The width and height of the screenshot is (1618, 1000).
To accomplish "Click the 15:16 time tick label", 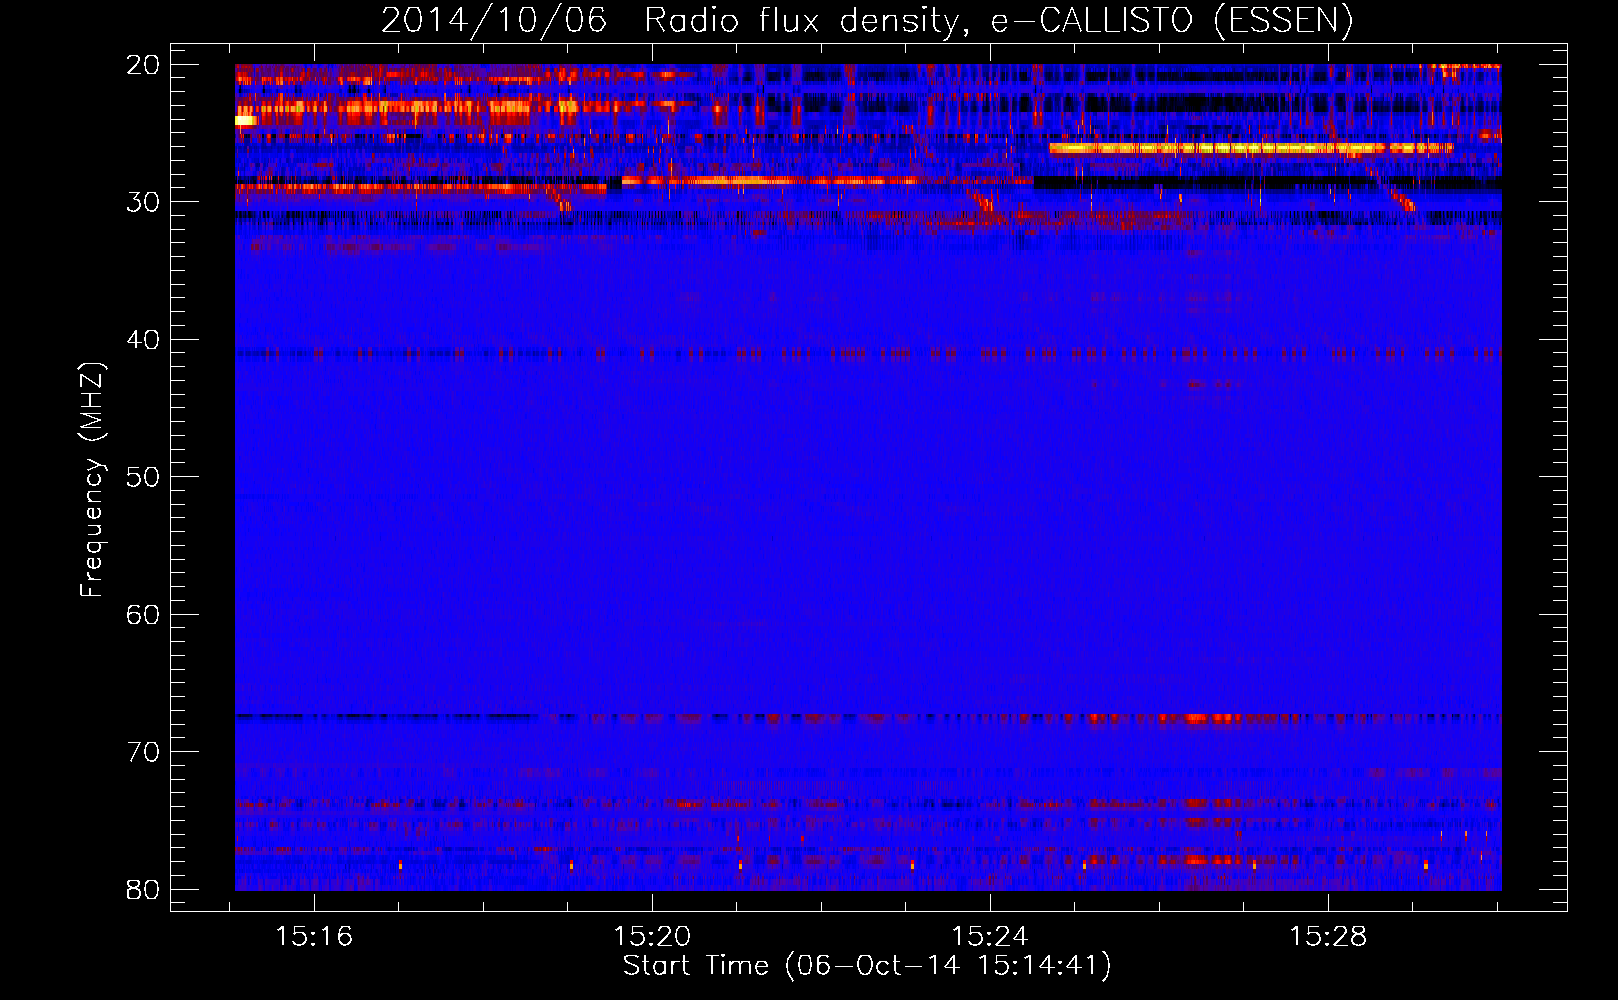I will point(314,937).
